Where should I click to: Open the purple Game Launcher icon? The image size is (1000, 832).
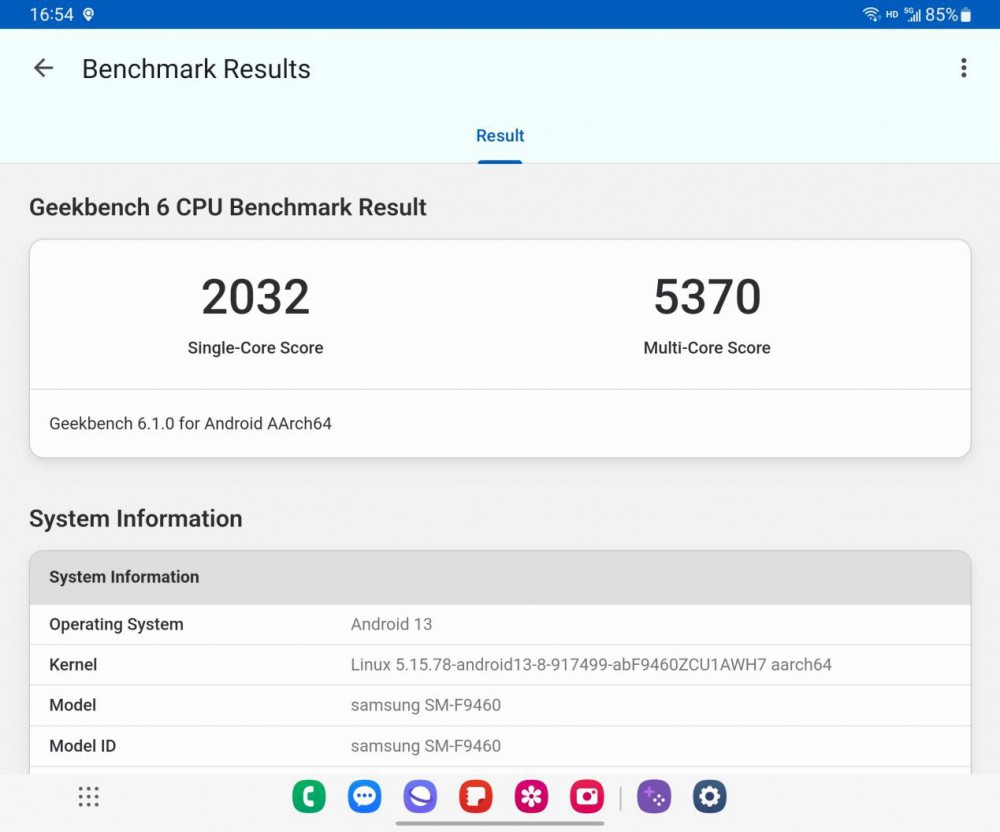tap(654, 796)
